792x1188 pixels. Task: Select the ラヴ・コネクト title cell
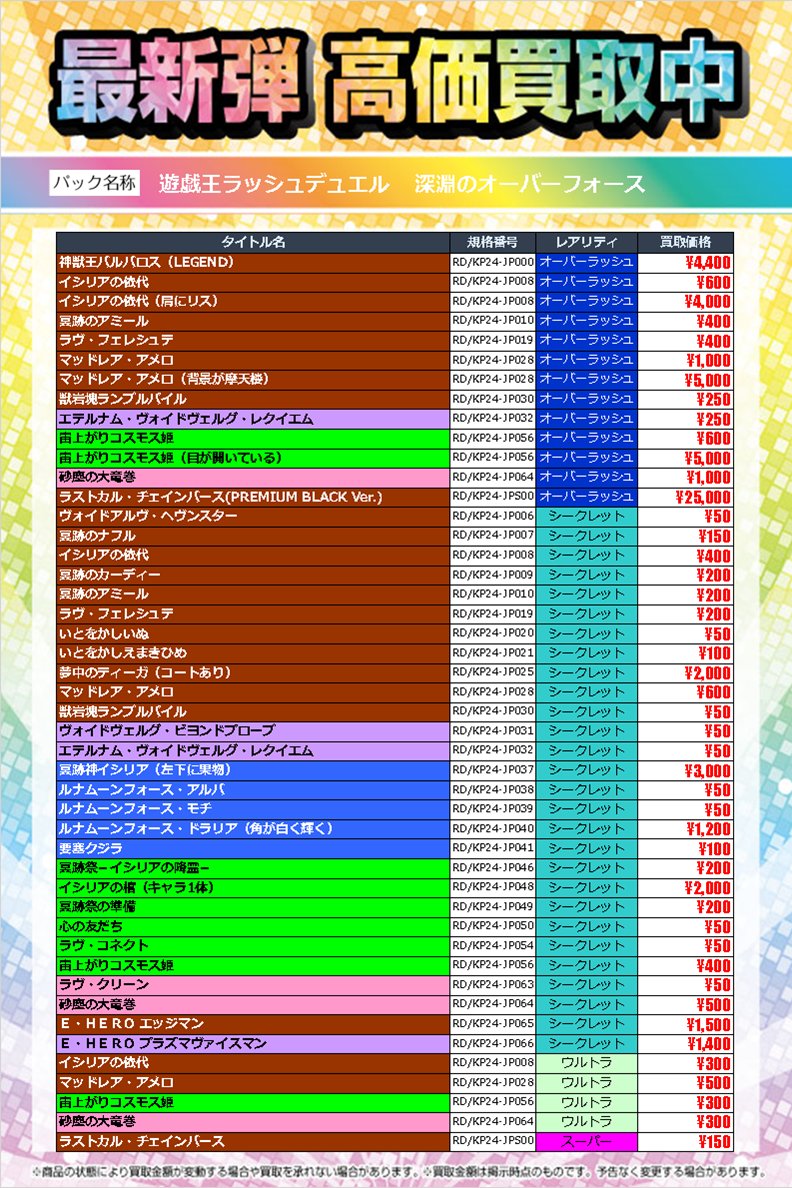tap(253, 946)
